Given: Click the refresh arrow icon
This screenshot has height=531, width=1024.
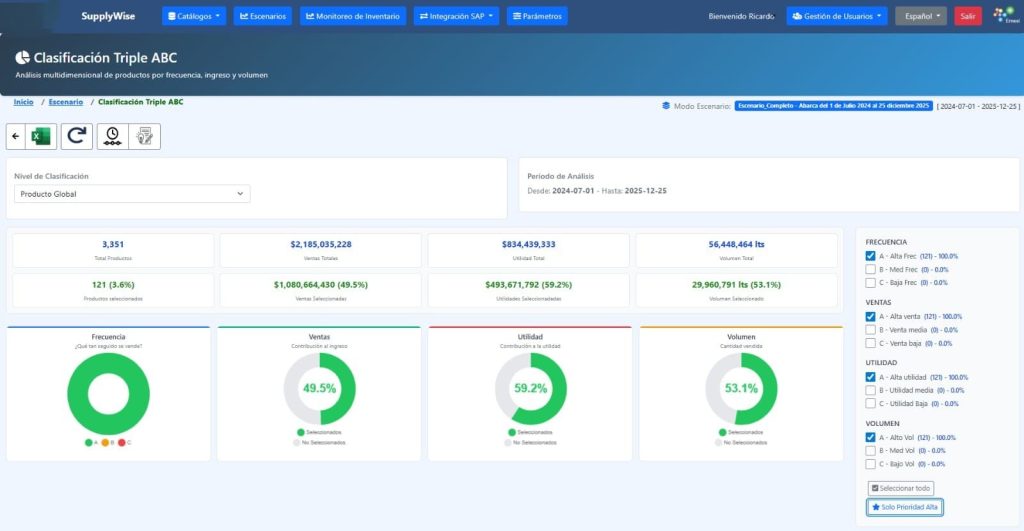Looking at the screenshot, I should 75,136.
